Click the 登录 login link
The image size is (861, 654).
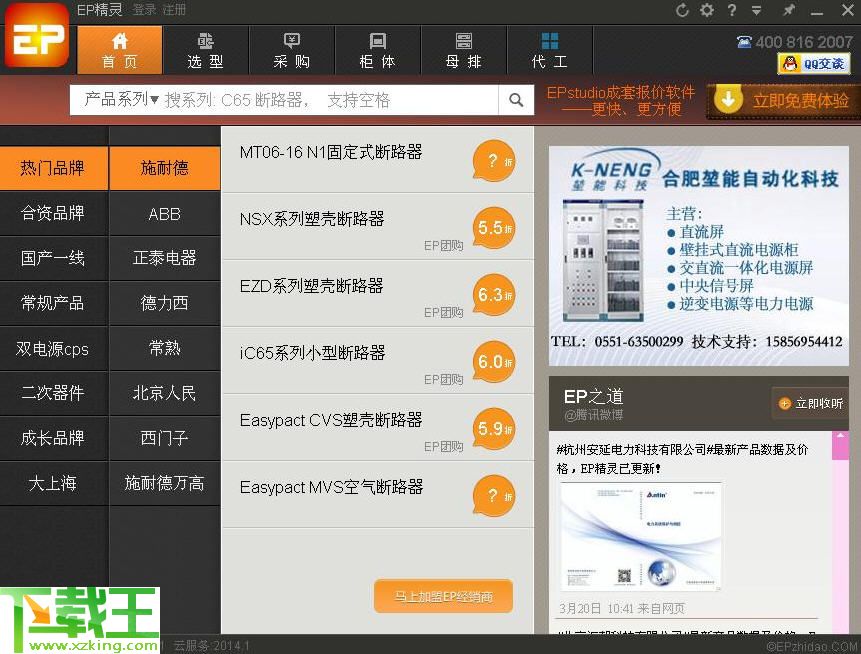[x=144, y=9]
